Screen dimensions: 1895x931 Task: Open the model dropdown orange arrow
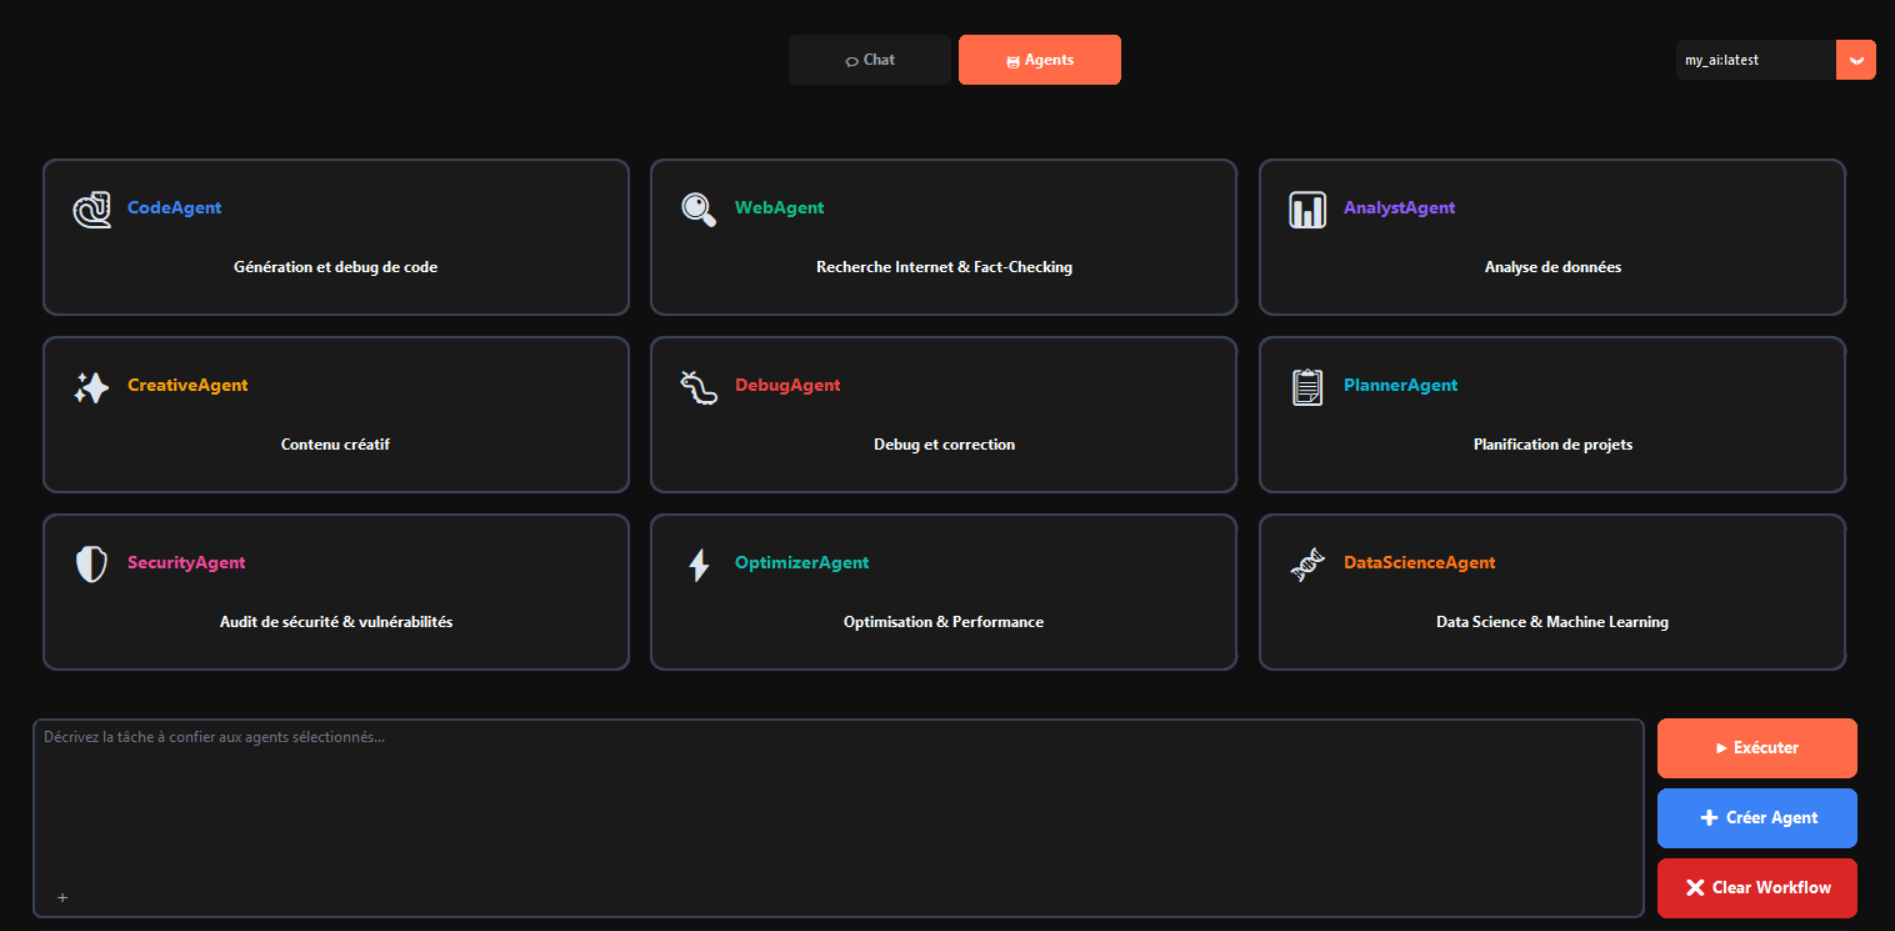coord(1856,60)
